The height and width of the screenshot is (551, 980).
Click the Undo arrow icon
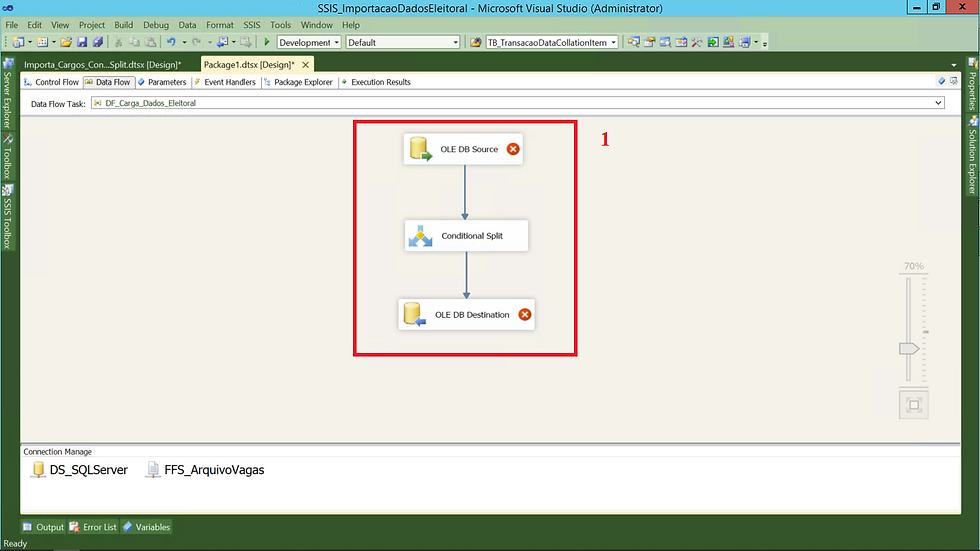coord(171,42)
